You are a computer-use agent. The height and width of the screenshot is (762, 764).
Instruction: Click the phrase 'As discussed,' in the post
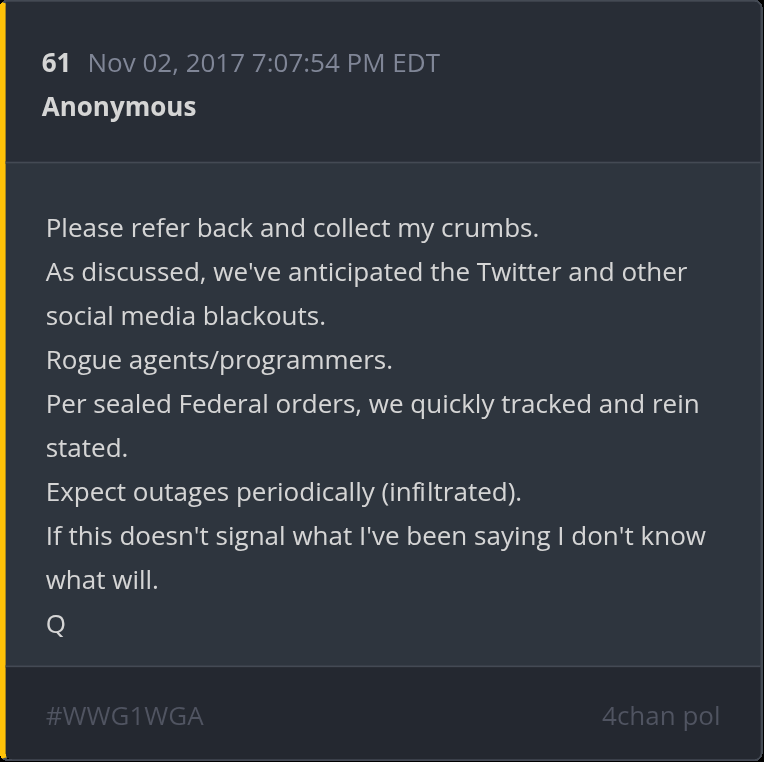(126, 272)
